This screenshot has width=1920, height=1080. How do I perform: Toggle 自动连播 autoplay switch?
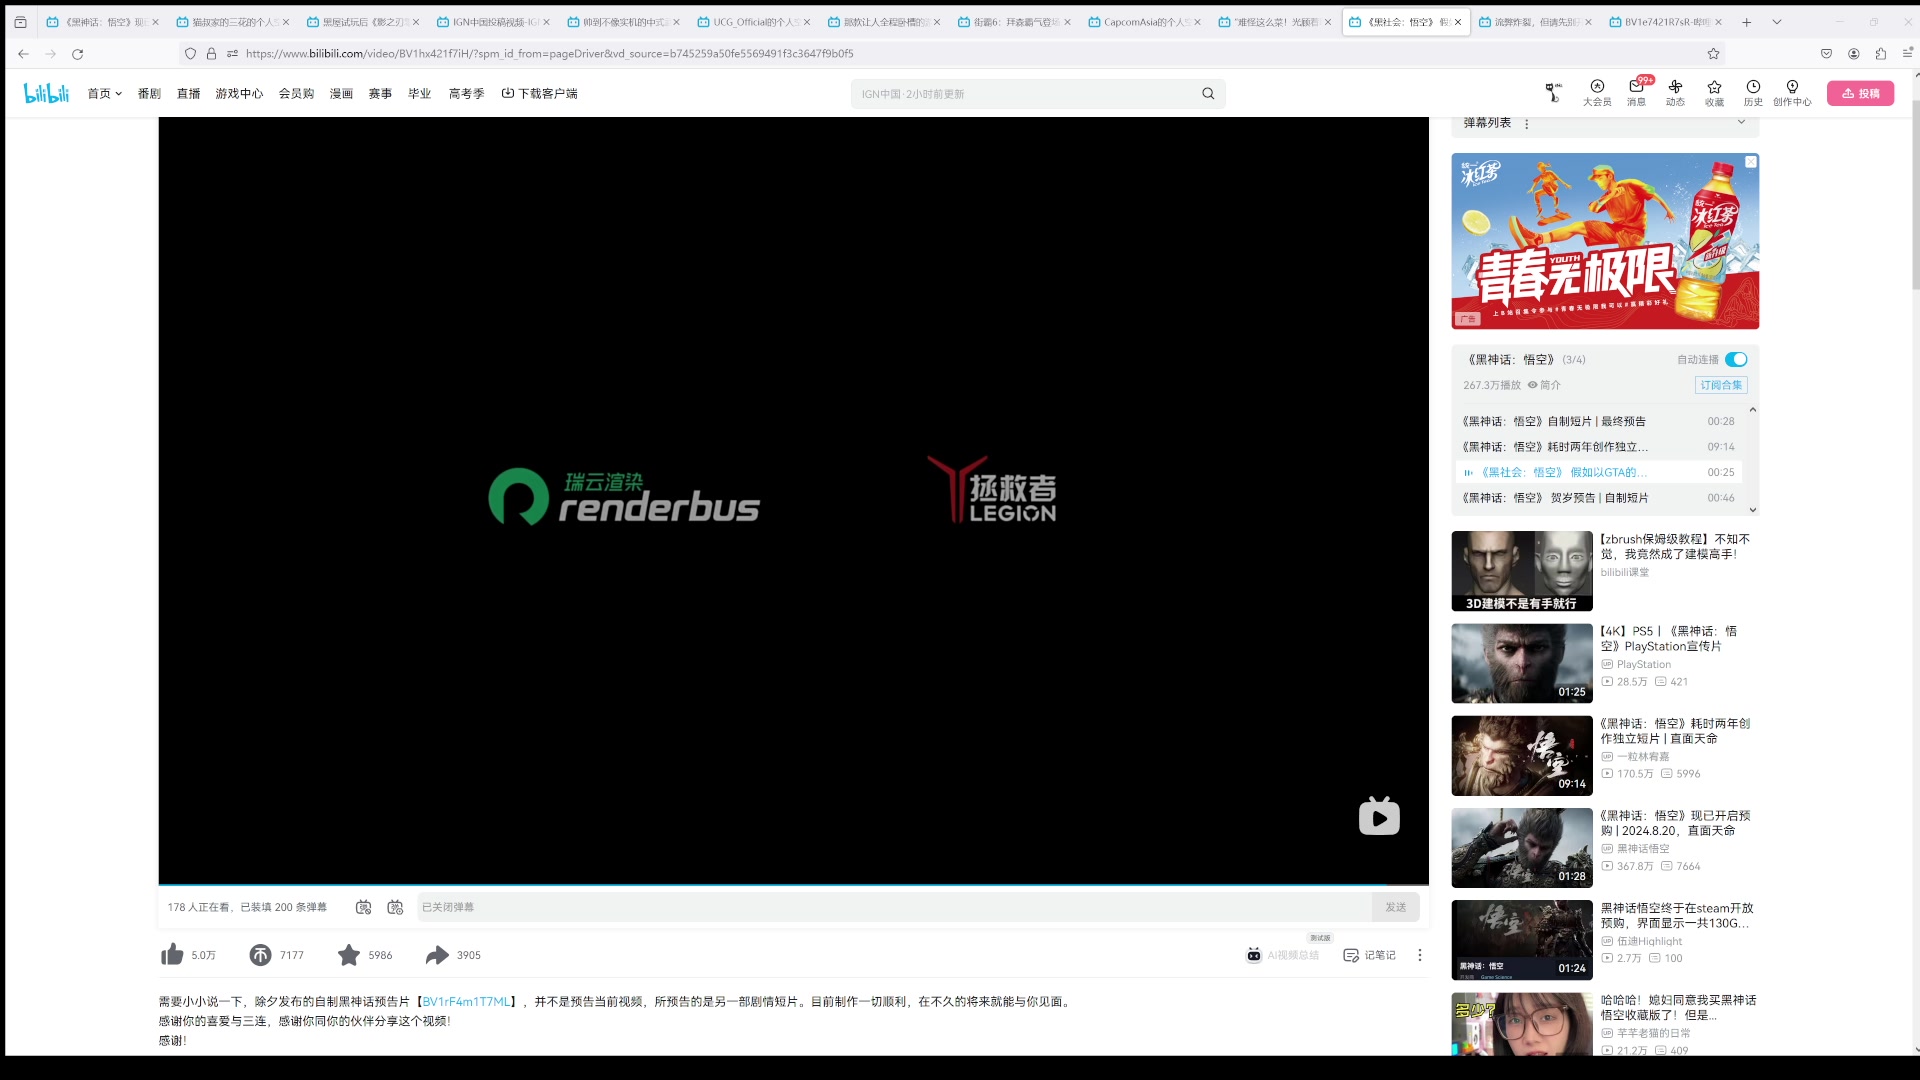1736,359
